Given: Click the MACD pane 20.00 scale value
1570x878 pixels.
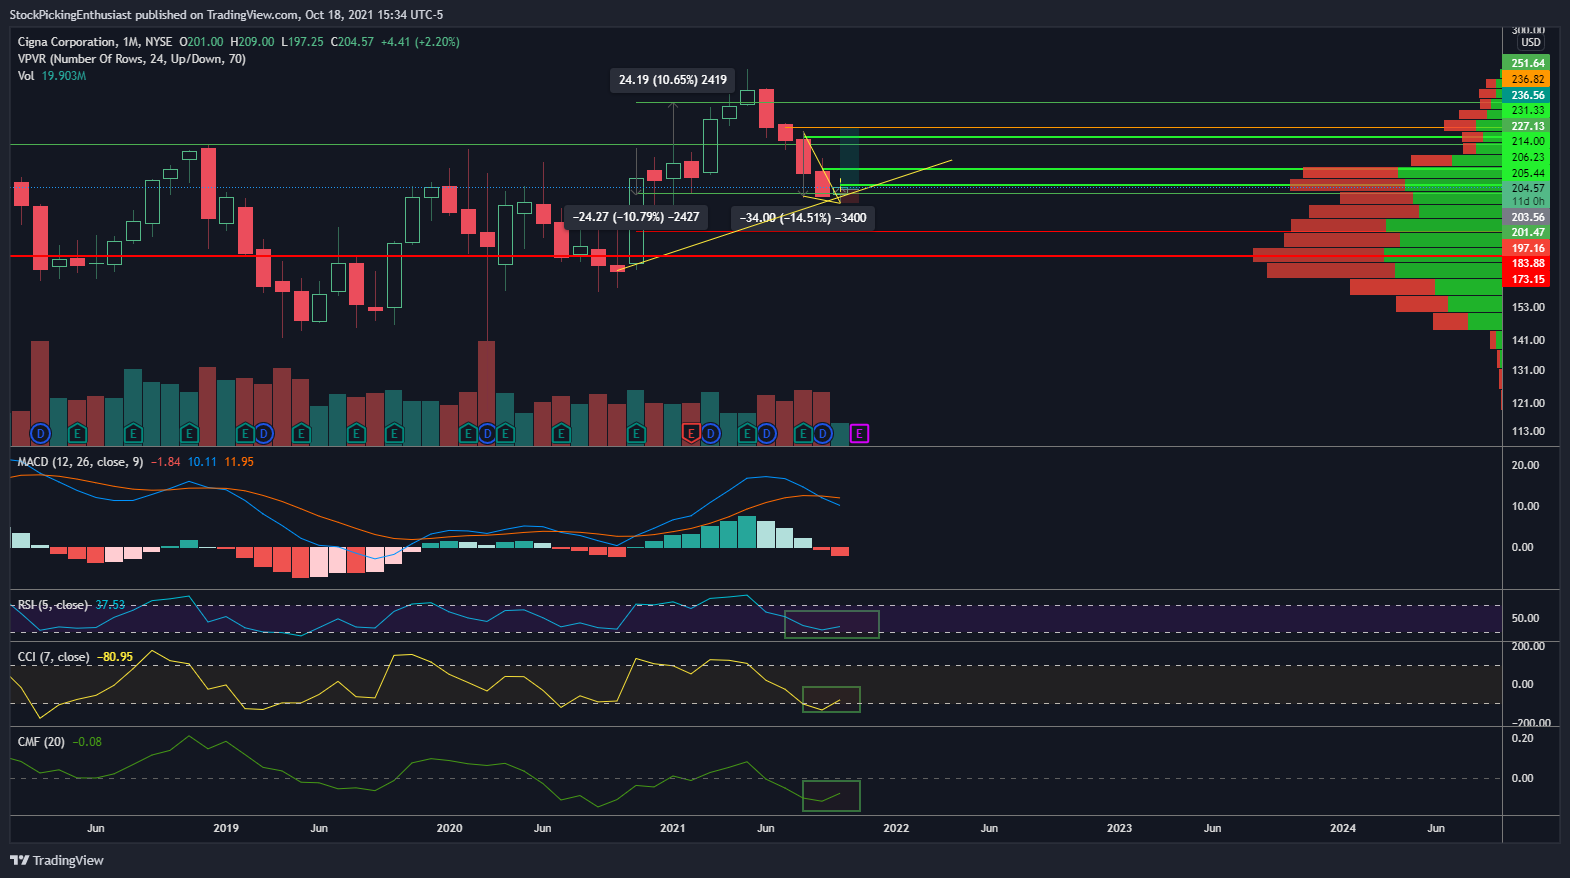Looking at the screenshot, I should point(1525,465).
